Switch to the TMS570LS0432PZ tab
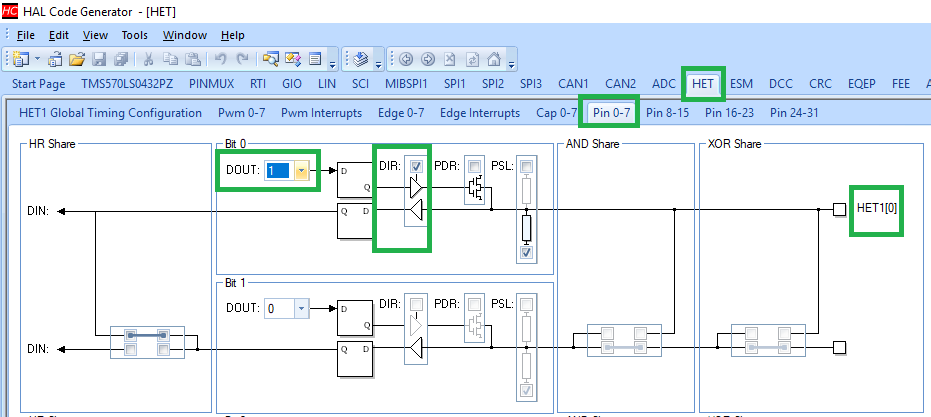 point(127,84)
